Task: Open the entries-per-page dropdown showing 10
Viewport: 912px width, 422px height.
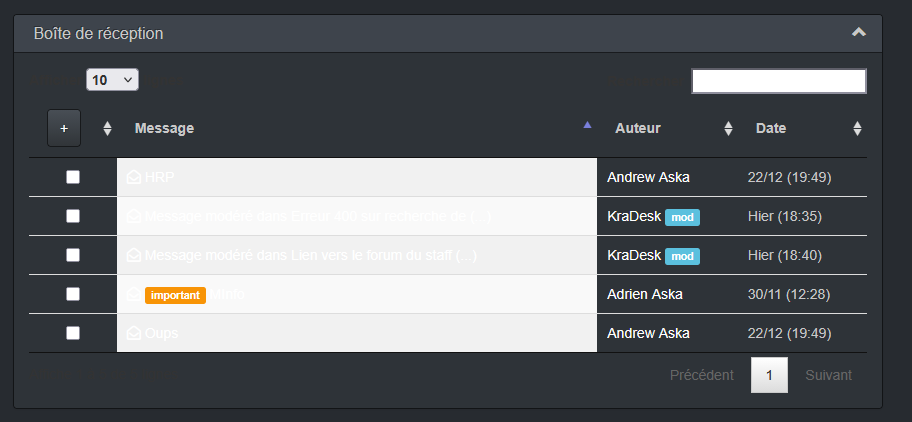Action: (x=112, y=80)
